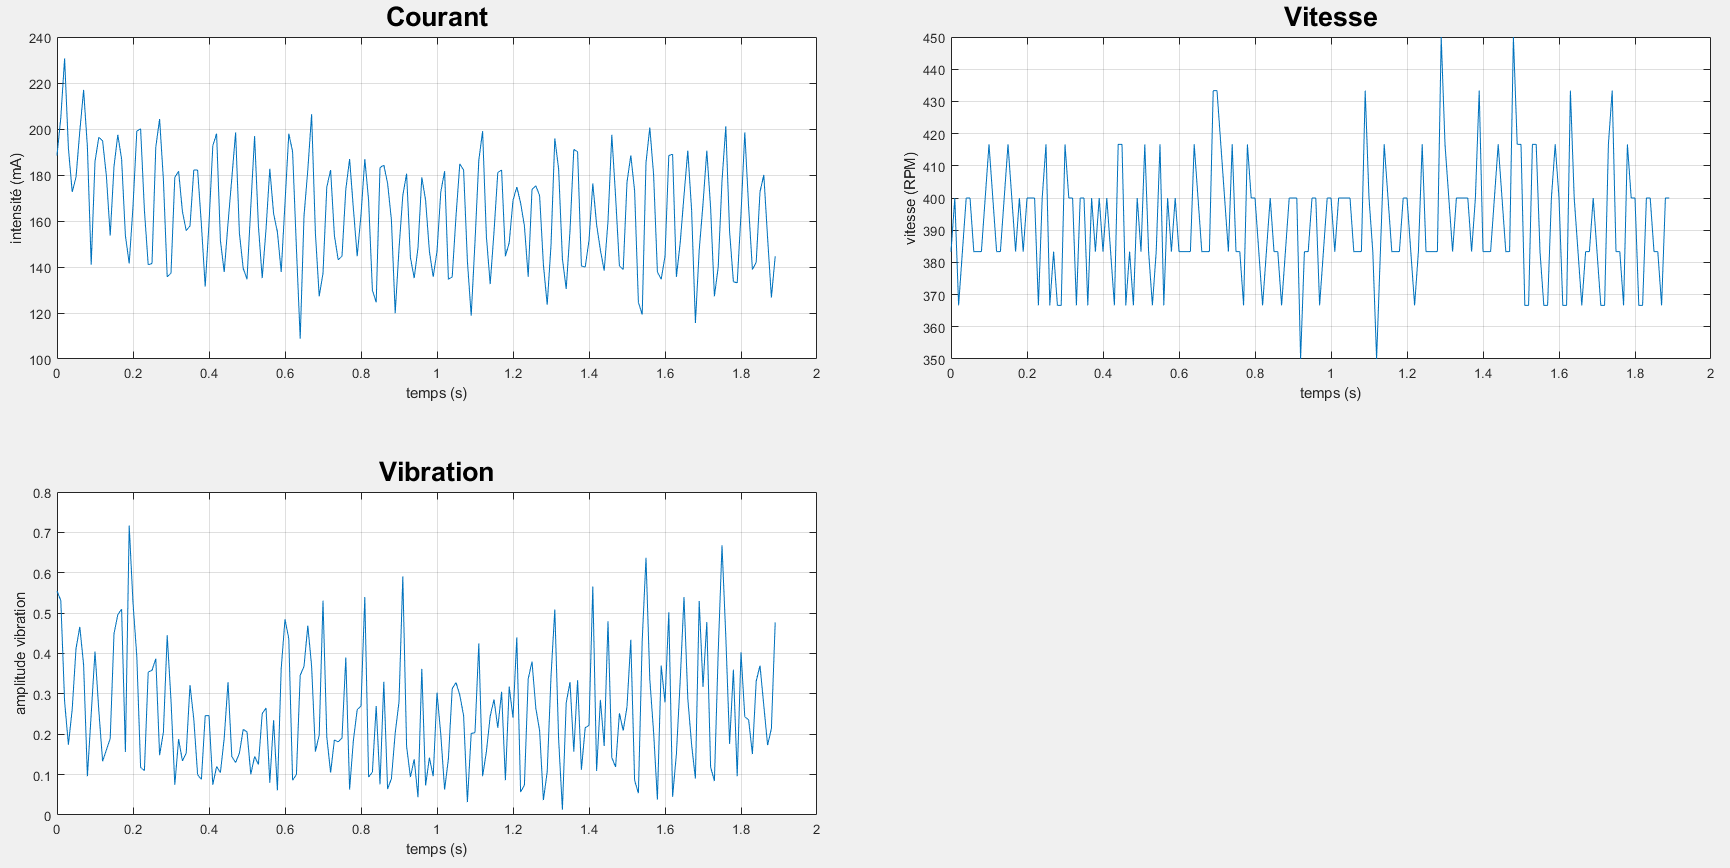Click the 430 tick on Vitesse y-axis
Image resolution: width=1730 pixels, height=868 pixels.
(934, 102)
